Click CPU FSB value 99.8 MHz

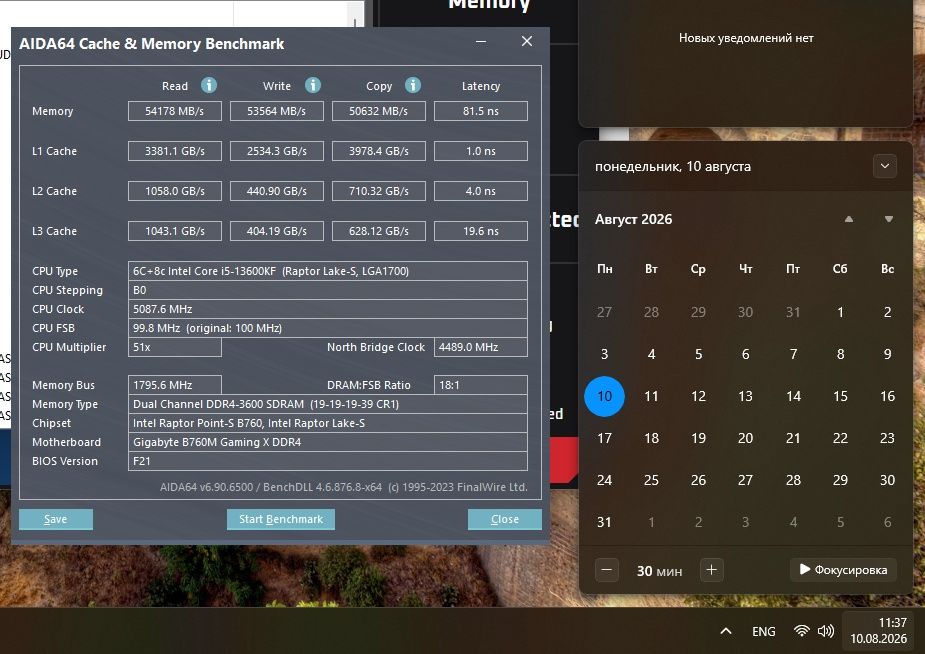[327, 328]
